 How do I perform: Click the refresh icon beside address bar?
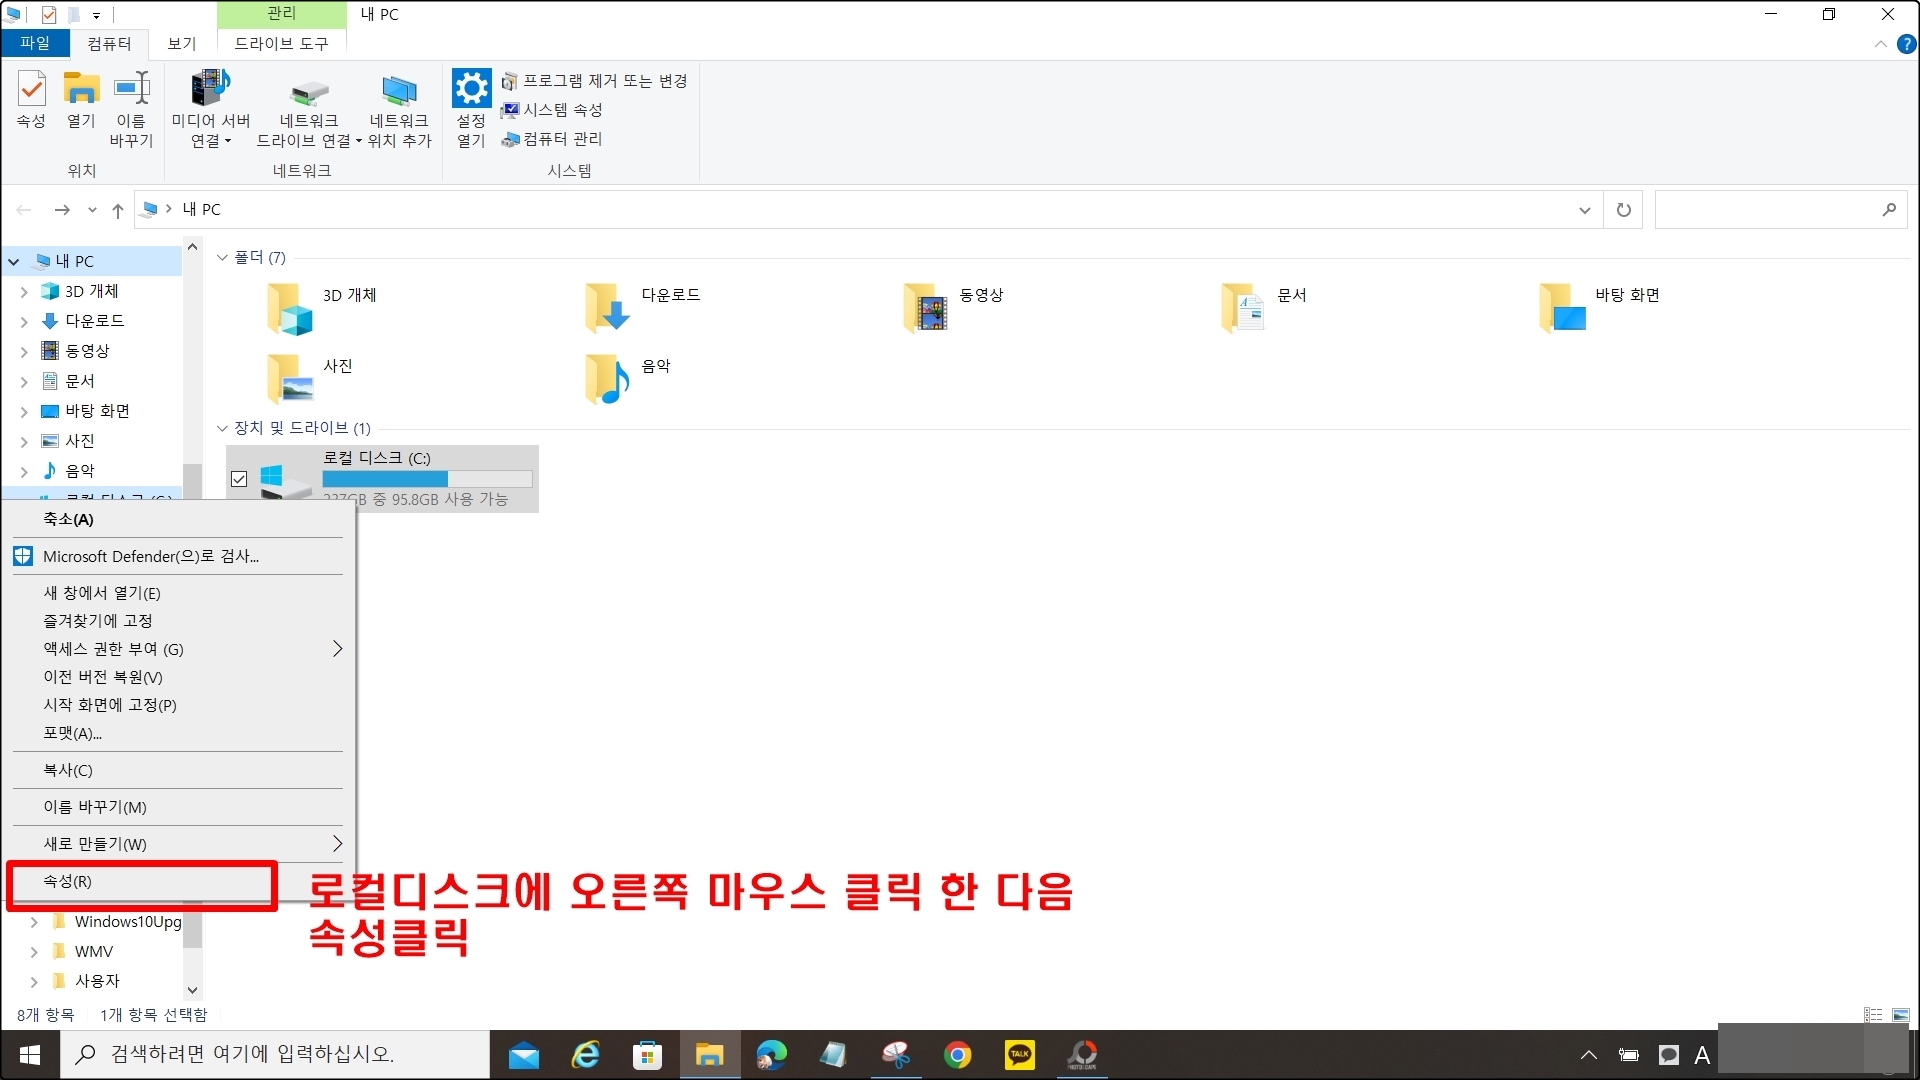click(x=1623, y=210)
